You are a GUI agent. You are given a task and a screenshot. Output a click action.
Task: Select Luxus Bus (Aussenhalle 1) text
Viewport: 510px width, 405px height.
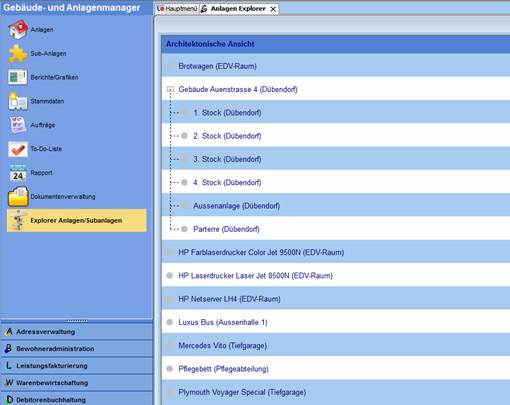tap(223, 322)
